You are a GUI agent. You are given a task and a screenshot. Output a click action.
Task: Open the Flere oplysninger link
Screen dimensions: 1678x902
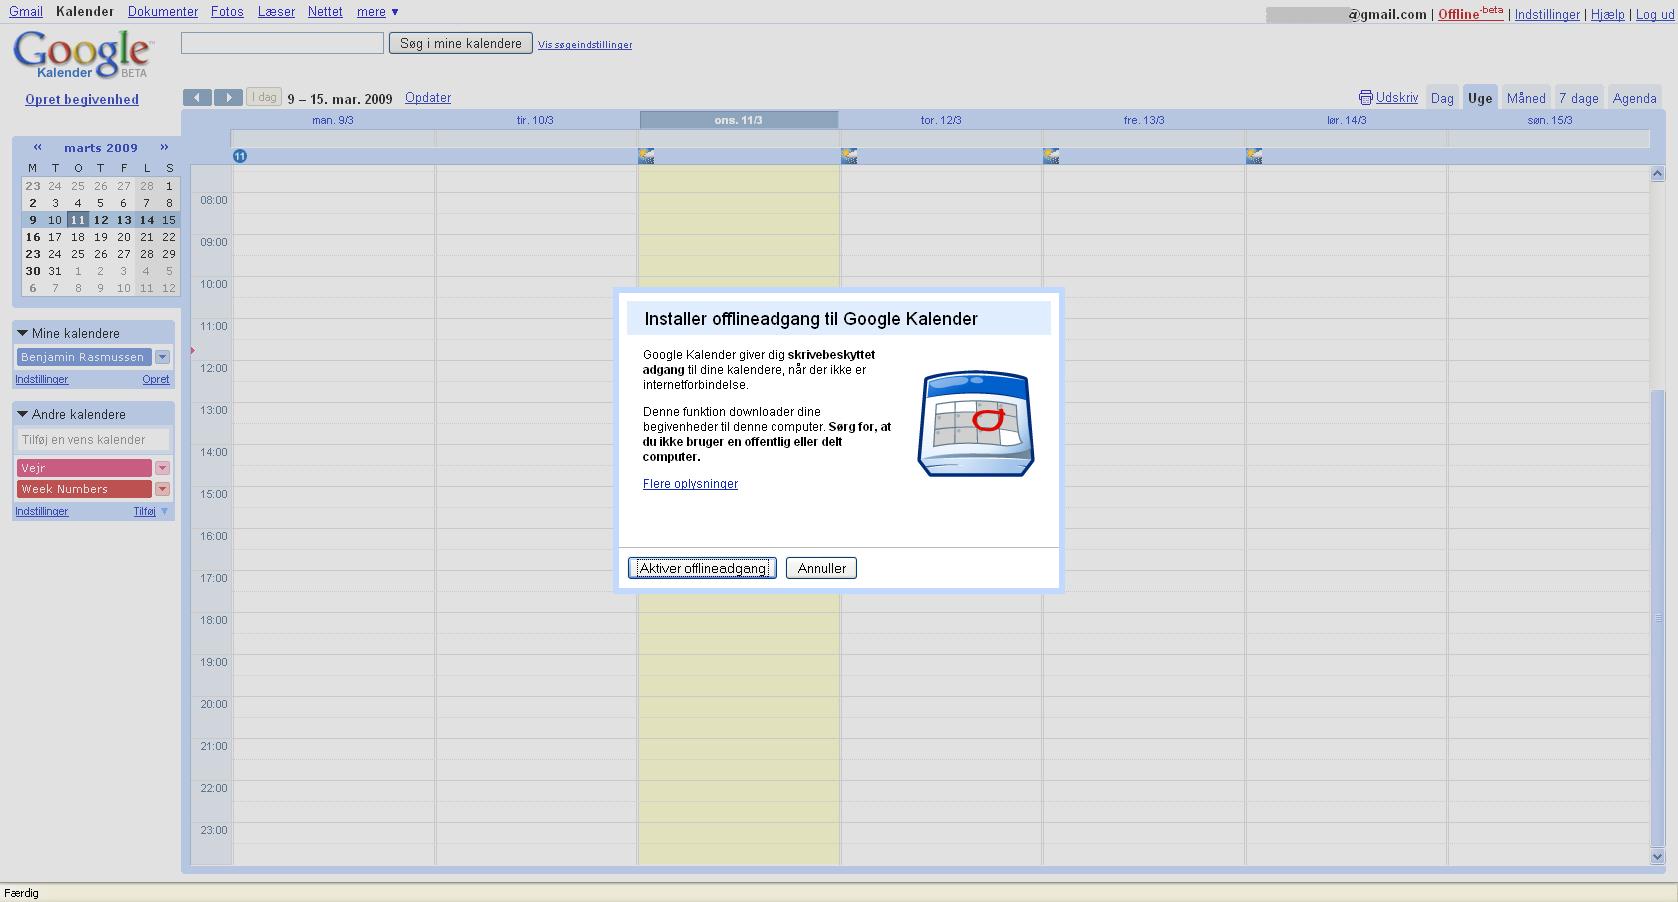(x=690, y=484)
